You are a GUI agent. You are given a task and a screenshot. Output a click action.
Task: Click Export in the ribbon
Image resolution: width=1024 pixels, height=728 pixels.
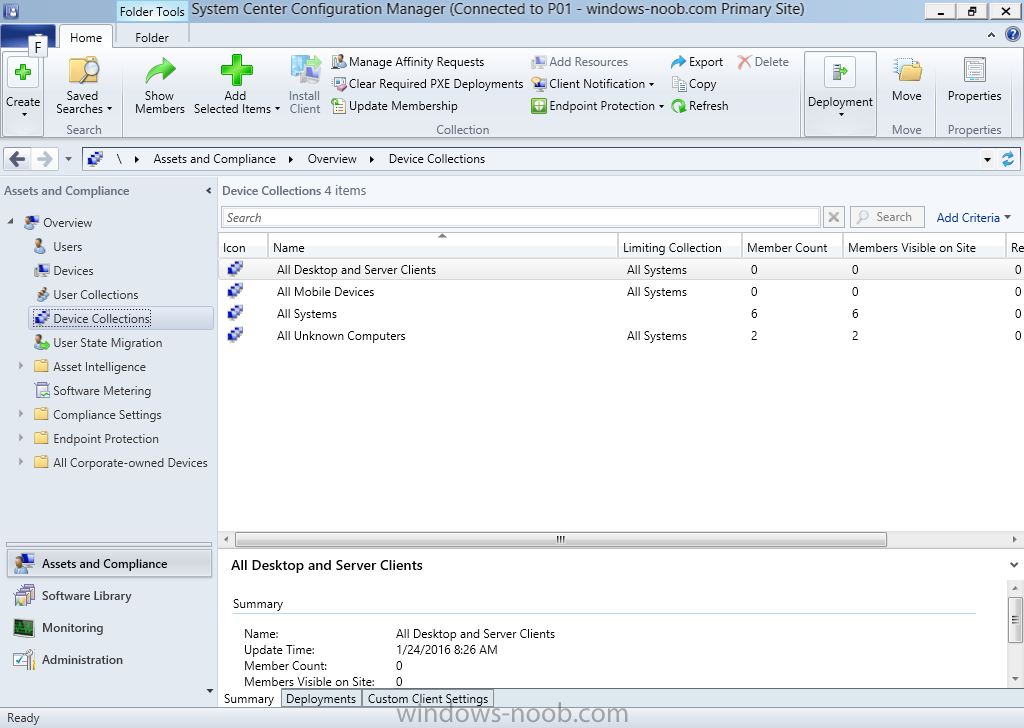click(x=697, y=62)
